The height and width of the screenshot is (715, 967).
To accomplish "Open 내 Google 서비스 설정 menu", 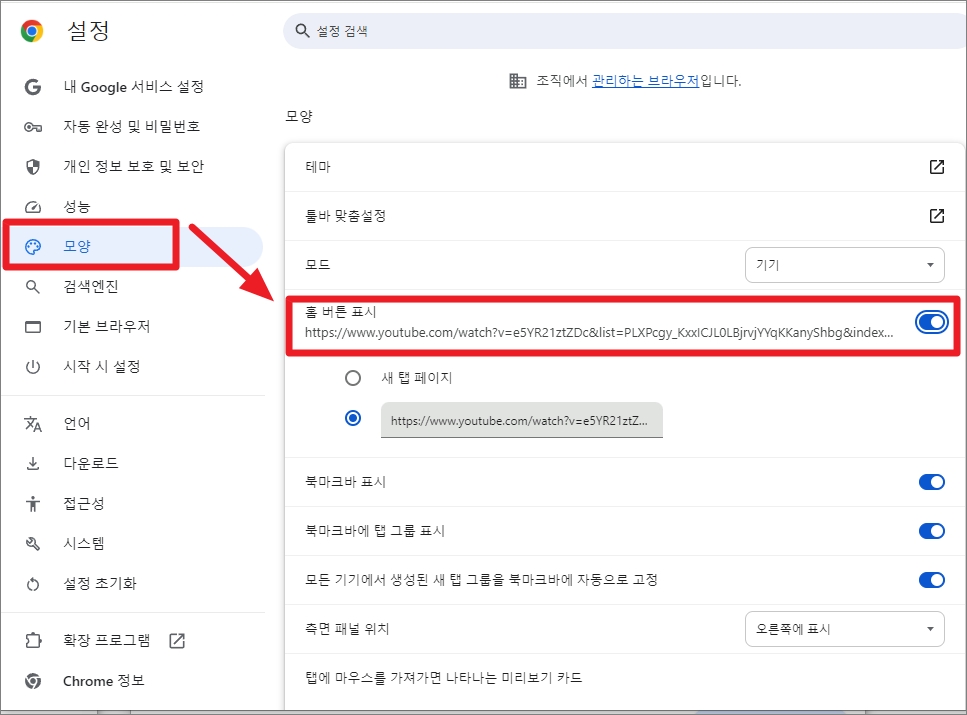I will [133, 87].
